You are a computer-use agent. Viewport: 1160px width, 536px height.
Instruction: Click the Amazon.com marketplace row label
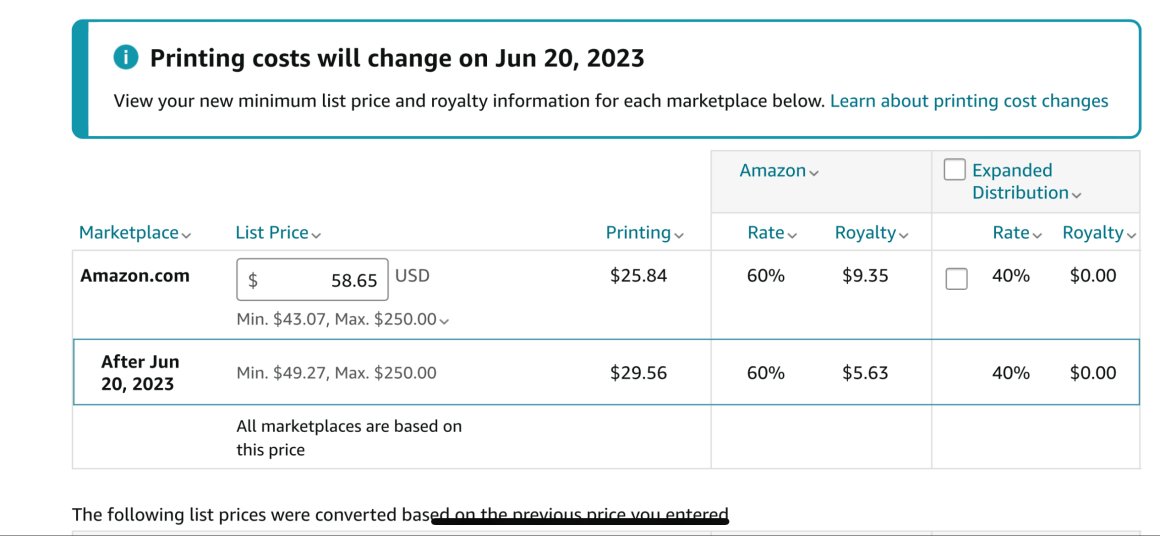(135, 276)
